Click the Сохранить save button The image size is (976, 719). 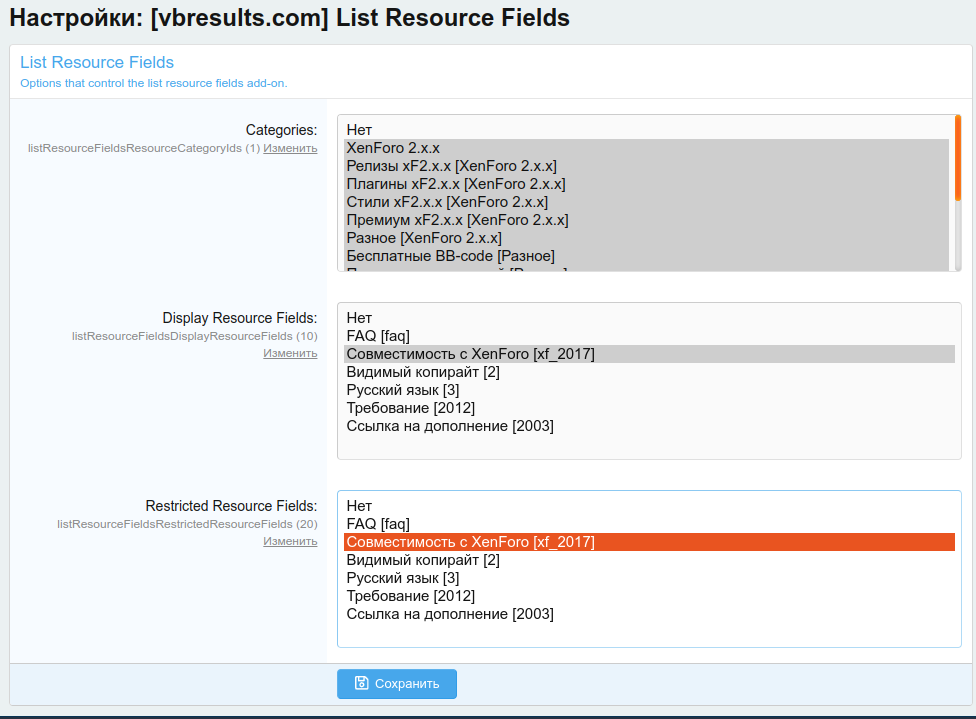[x=396, y=684]
